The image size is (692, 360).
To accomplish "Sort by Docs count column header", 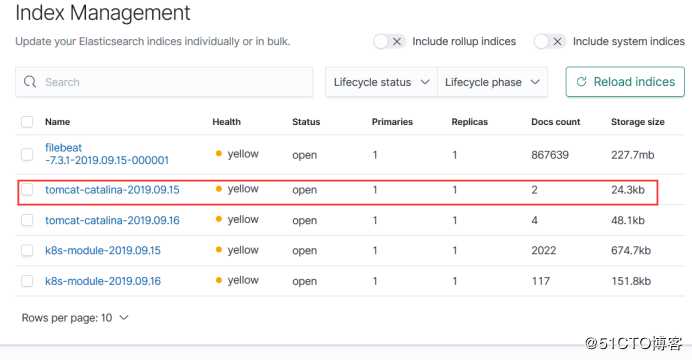I will point(556,122).
